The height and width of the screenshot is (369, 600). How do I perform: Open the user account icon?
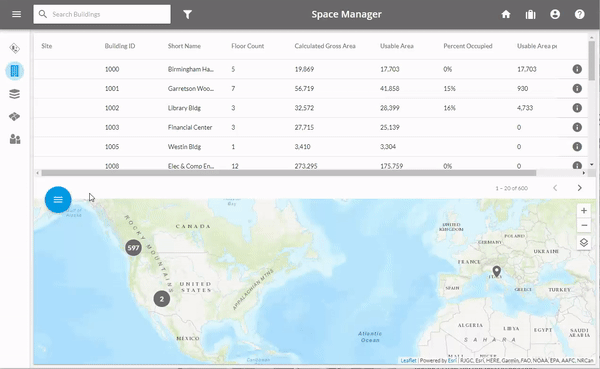pyautogui.click(x=555, y=14)
